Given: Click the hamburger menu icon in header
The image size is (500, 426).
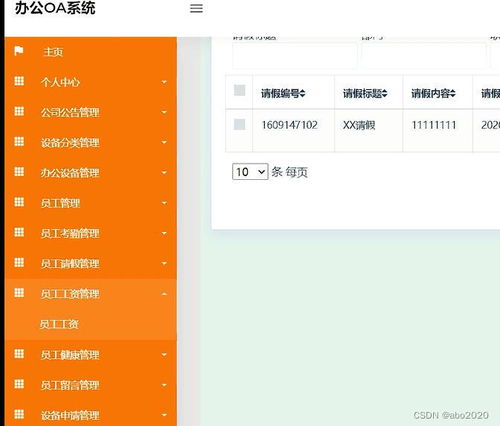Looking at the screenshot, I should click(196, 8).
